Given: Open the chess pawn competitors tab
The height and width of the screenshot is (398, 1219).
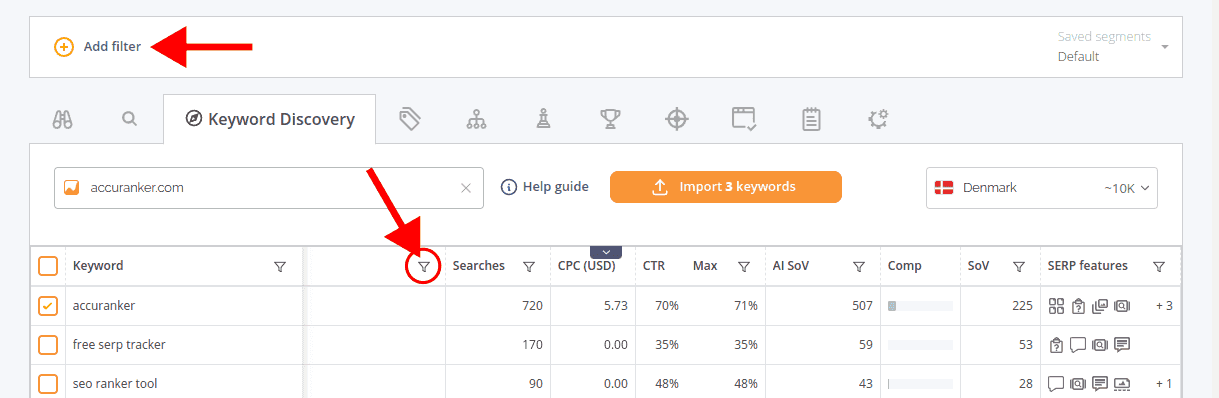Looking at the screenshot, I should click(x=542, y=119).
